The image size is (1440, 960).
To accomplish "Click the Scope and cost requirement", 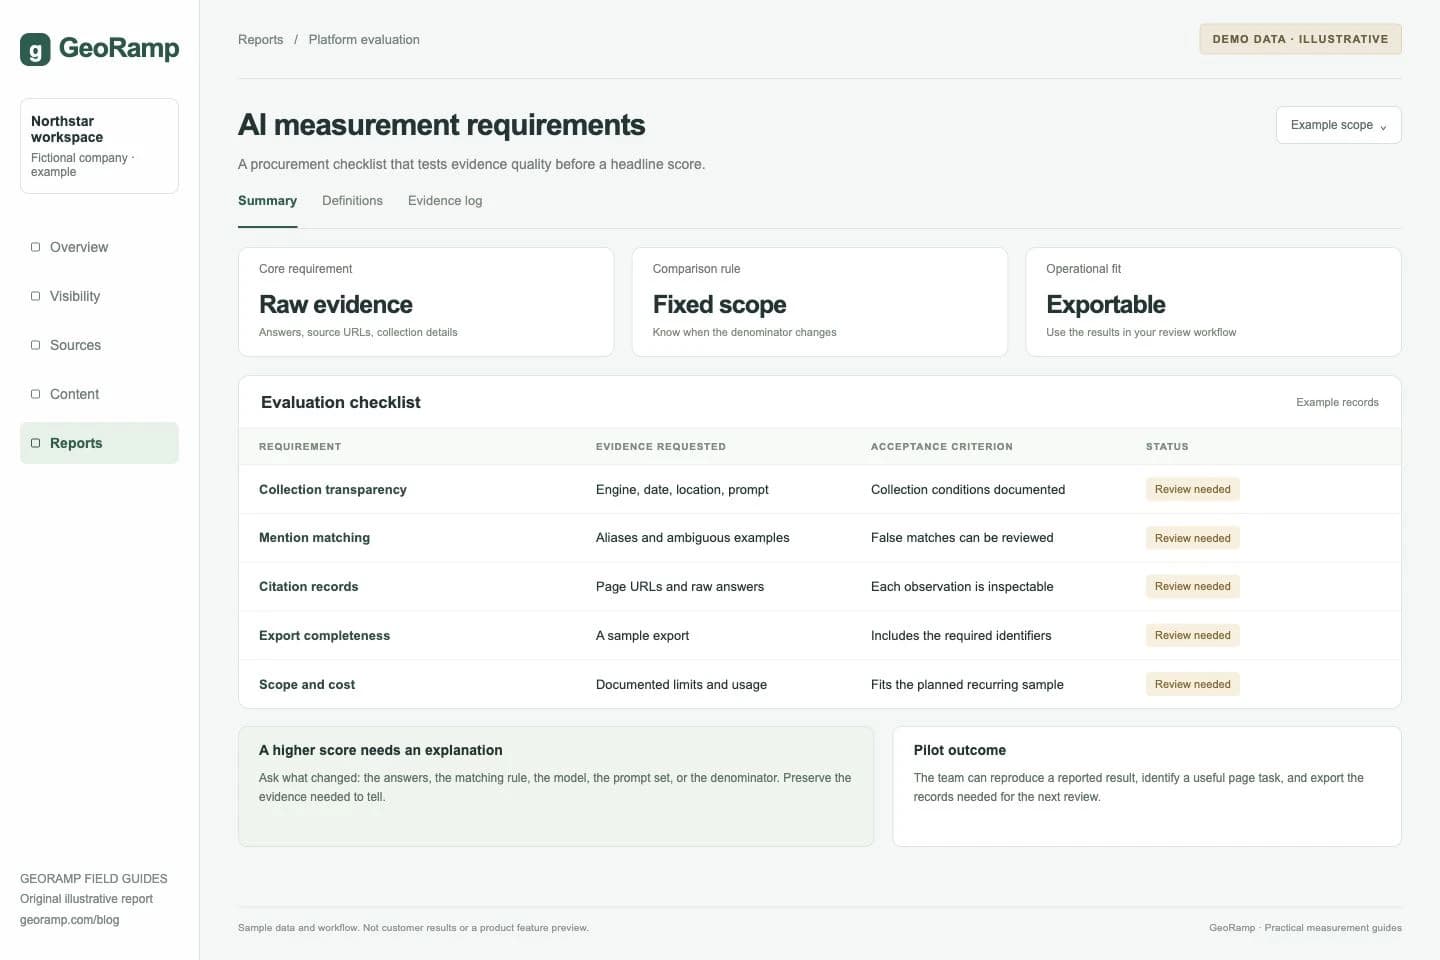I will coord(307,685).
